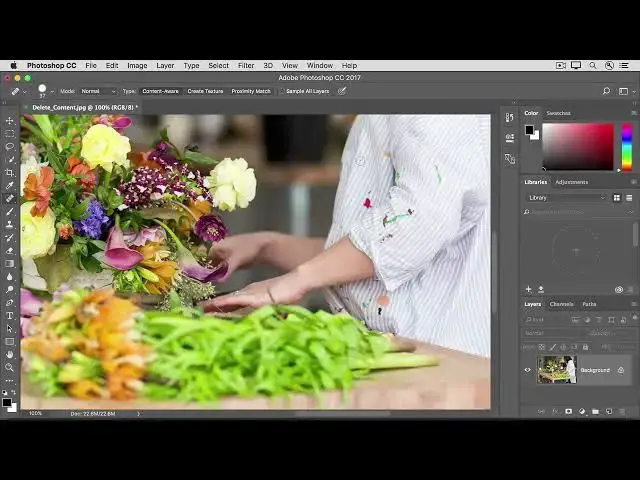Image resolution: width=640 pixels, height=480 pixels.
Task: Create new fill or adjustment layer
Action: pos(582,411)
